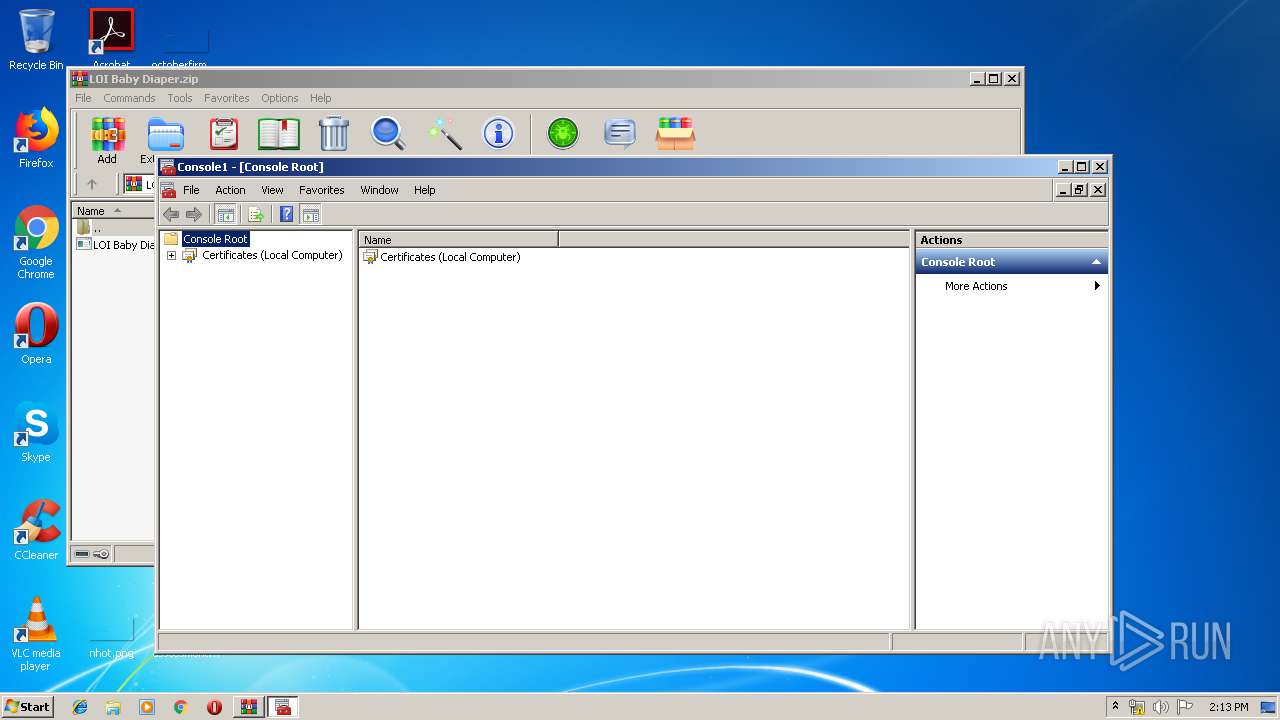
Task: Click the View book icon in WinRAR
Action: tap(279, 133)
